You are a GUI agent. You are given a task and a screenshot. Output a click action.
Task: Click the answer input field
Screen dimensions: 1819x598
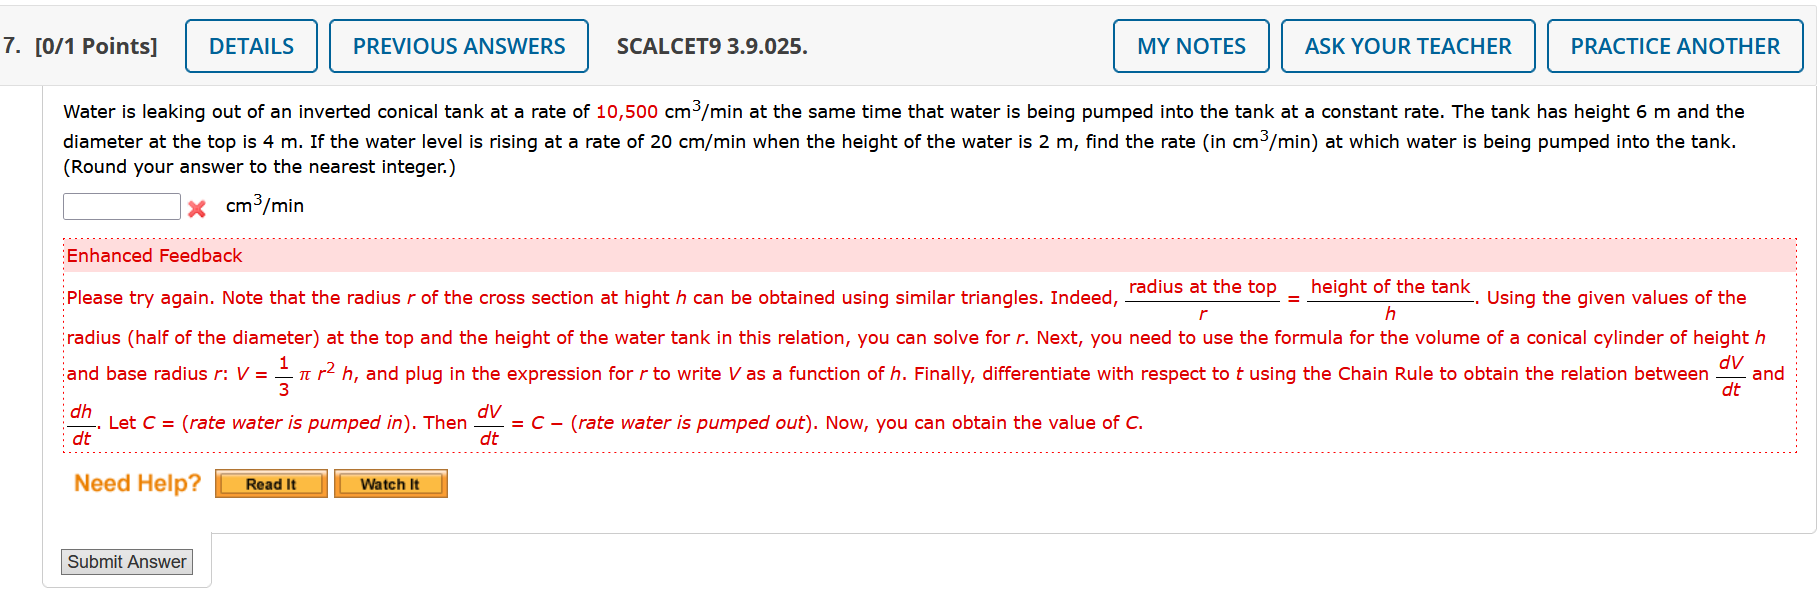(x=121, y=205)
